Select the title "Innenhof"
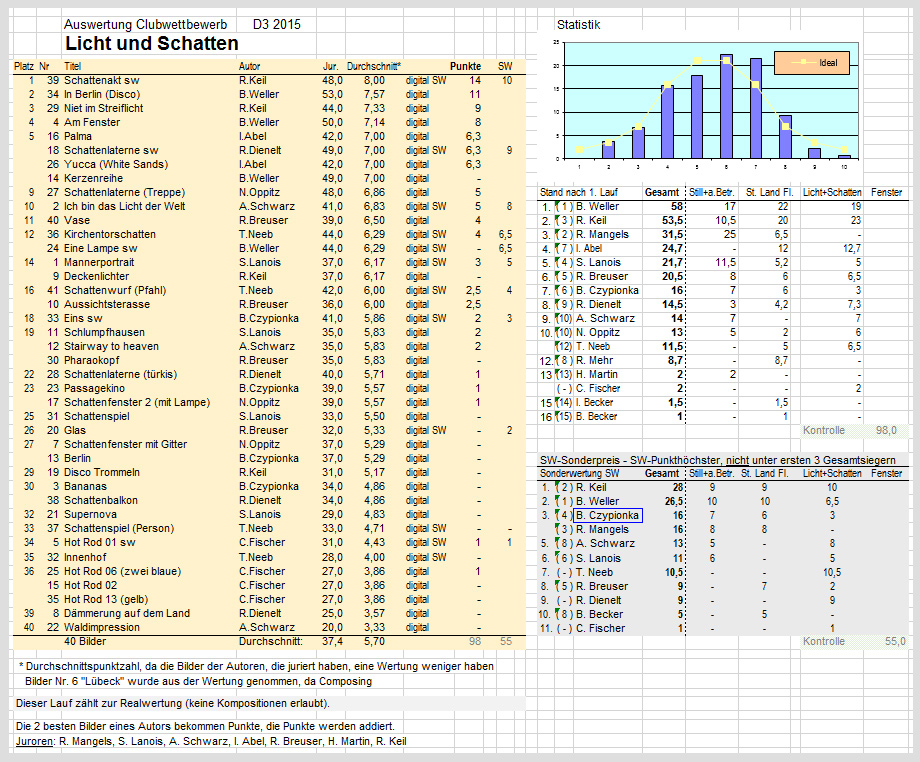 coord(85,558)
